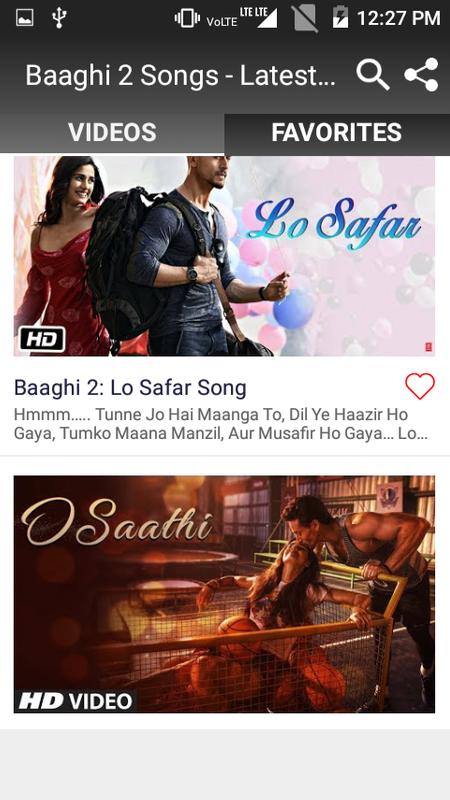
Task: Tap the no-SIM card status icon
Action: tap(306, 18)
